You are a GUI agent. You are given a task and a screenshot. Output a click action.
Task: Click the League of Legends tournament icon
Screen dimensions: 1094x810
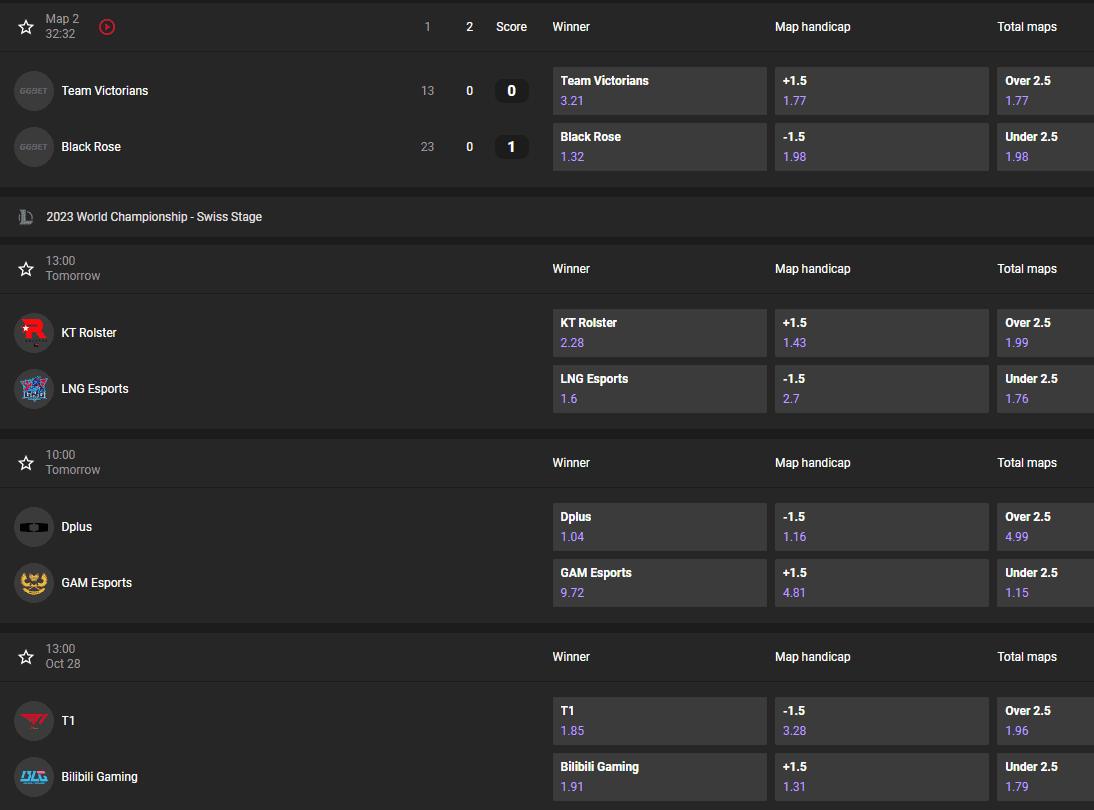tap(26, 217)
